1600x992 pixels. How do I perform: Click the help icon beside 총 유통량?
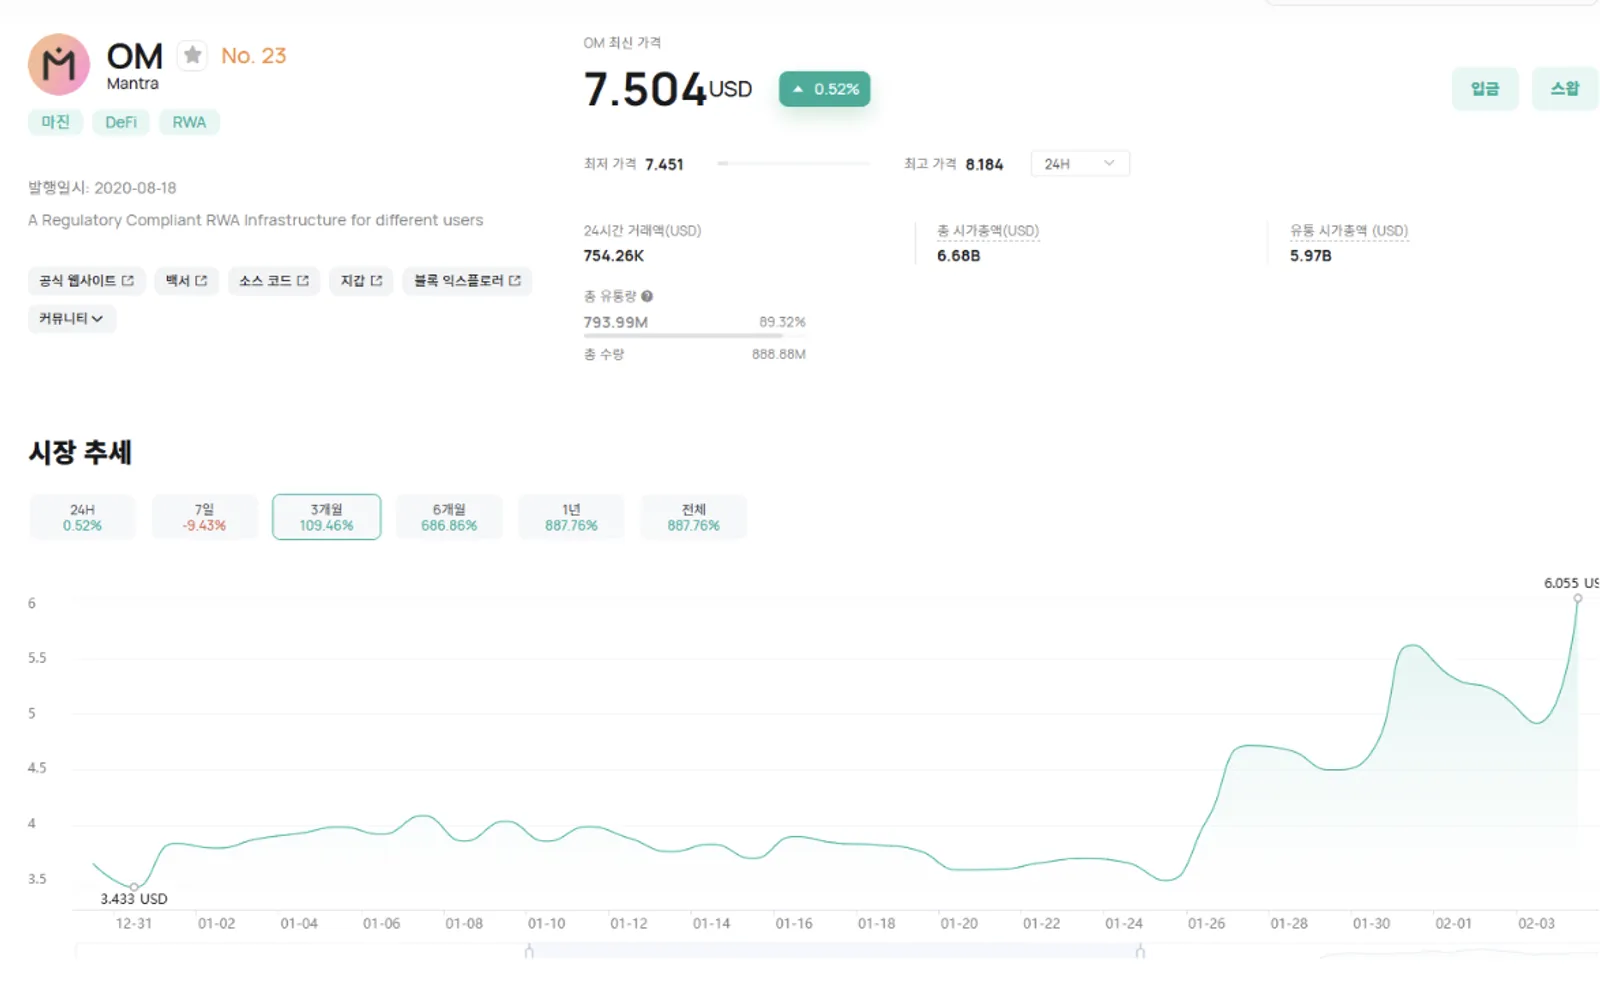(x=647, y=296)
